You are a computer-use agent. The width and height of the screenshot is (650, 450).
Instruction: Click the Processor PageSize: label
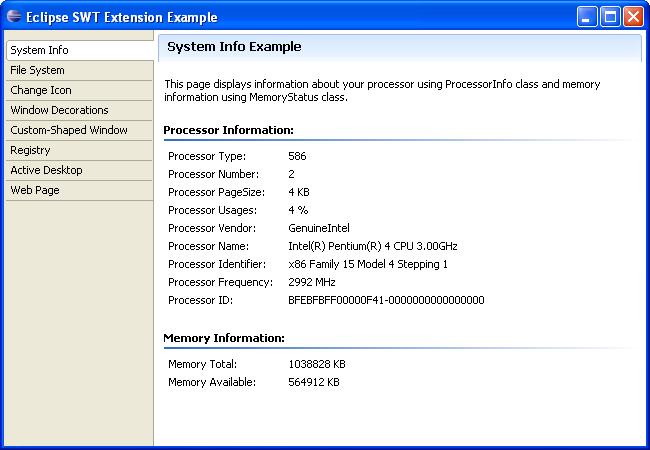tap(216, 192)
